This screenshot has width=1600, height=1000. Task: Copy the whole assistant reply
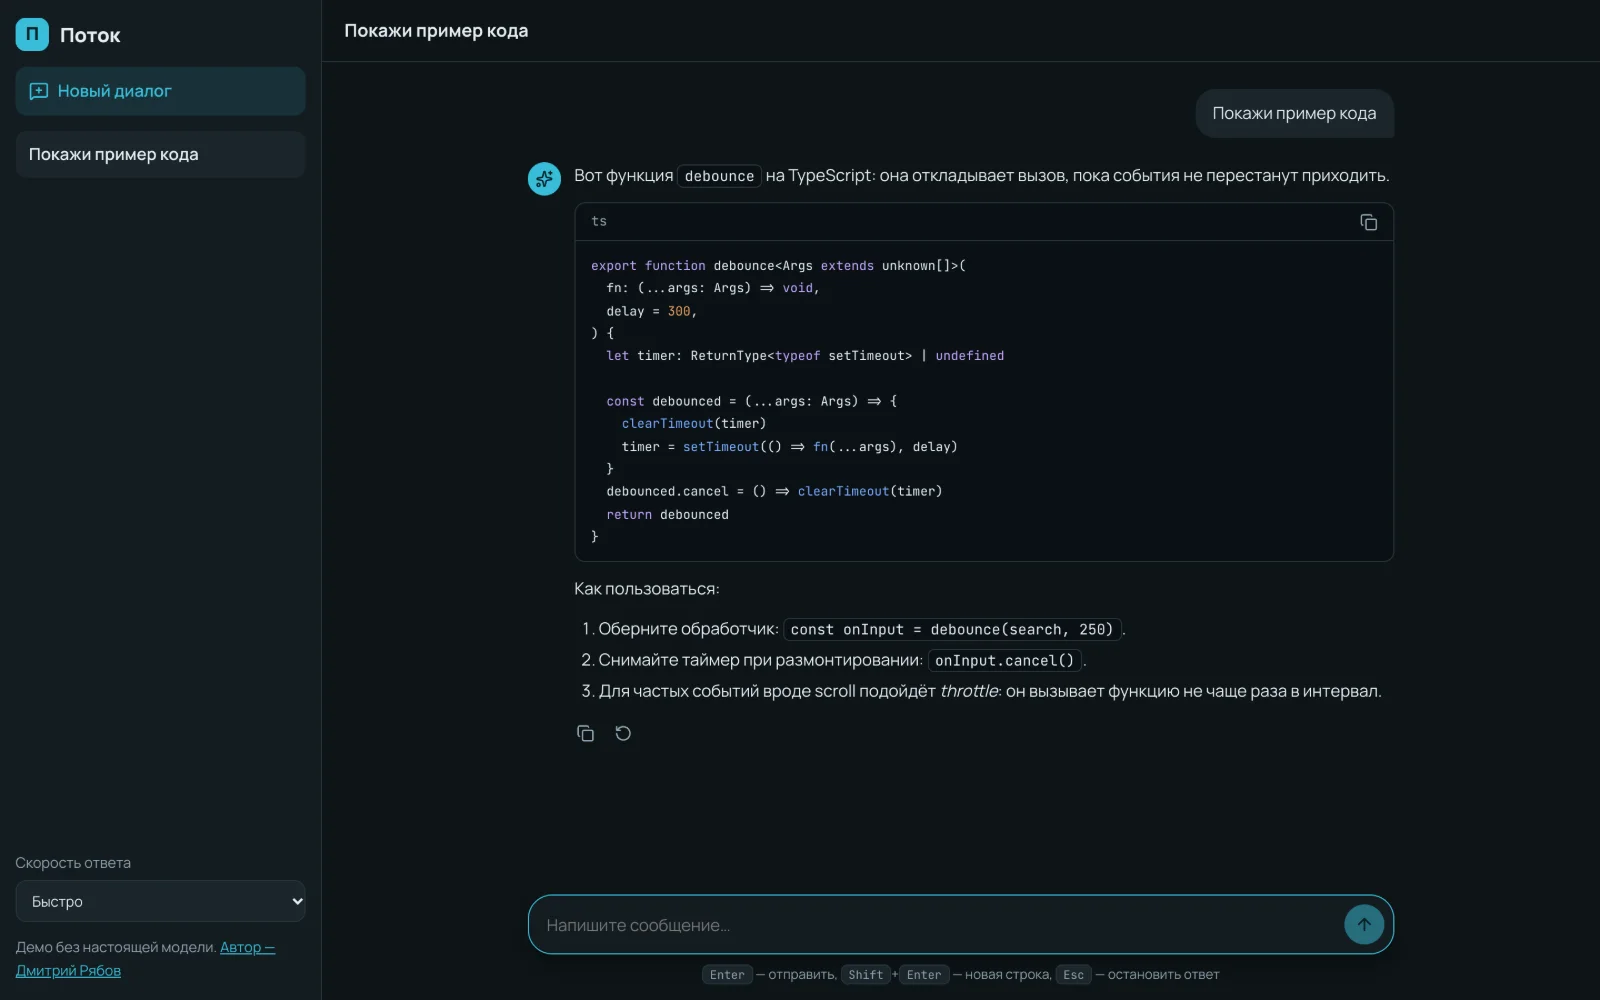coord(586,733)
